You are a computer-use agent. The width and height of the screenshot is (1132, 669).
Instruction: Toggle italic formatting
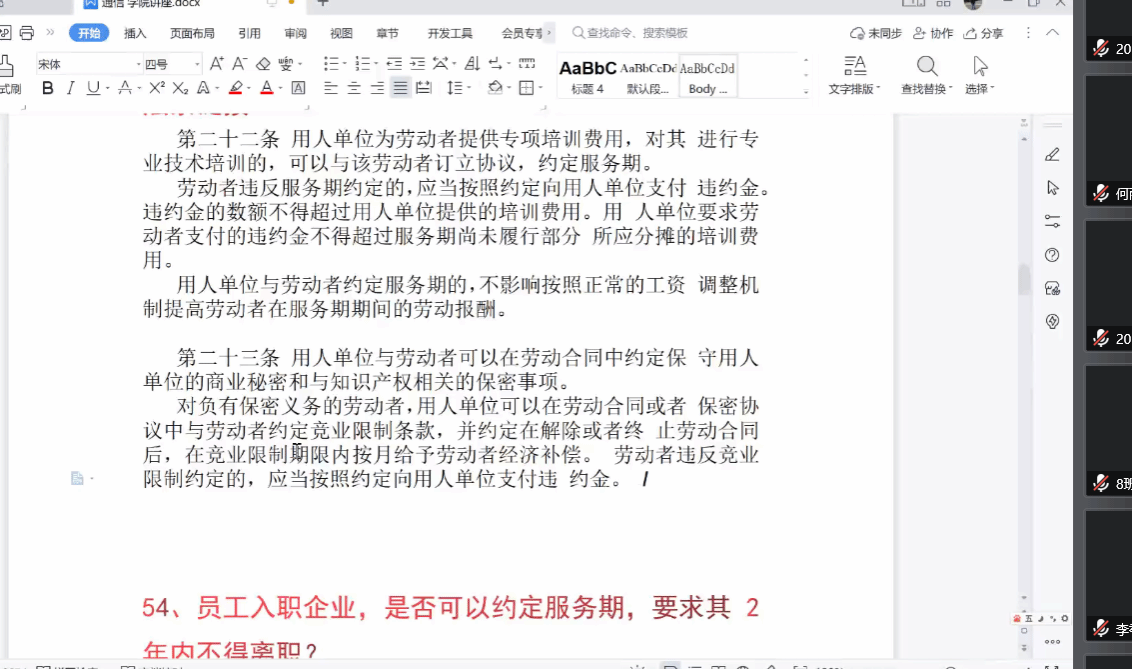pyautogui.click(x=70, y=88)
